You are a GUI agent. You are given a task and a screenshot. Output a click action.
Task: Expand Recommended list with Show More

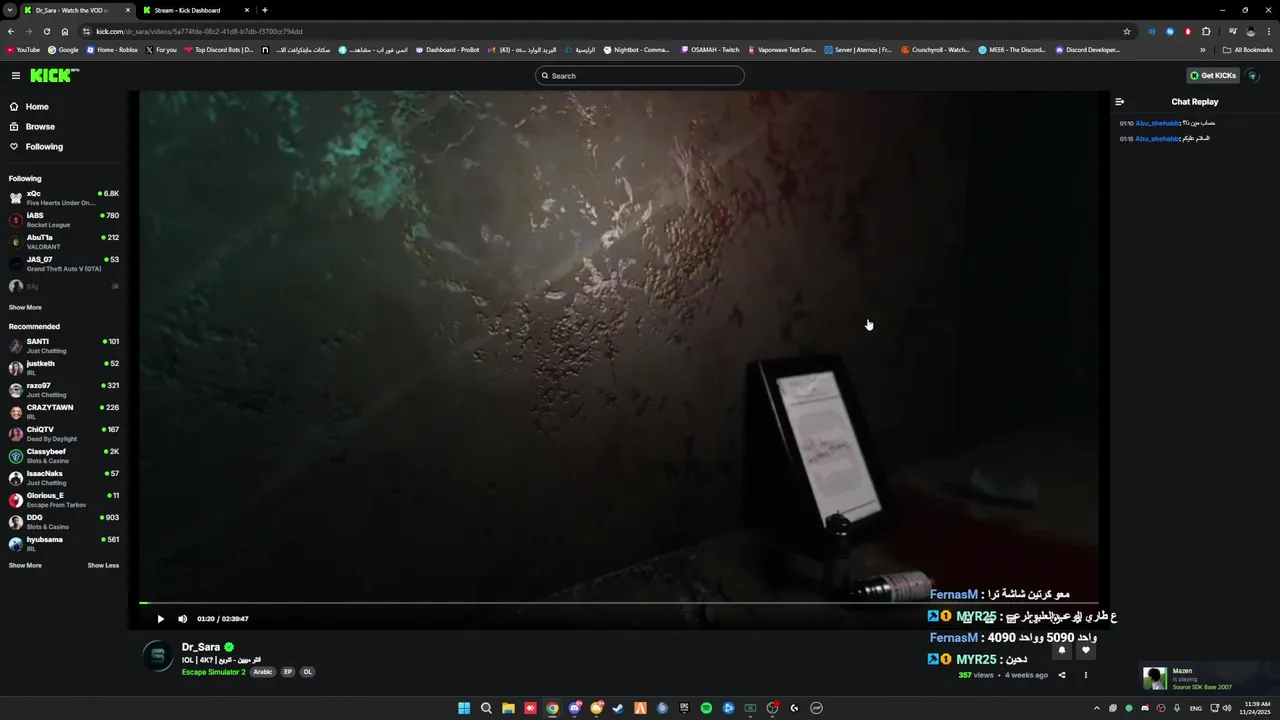click(x=25, y=566)
